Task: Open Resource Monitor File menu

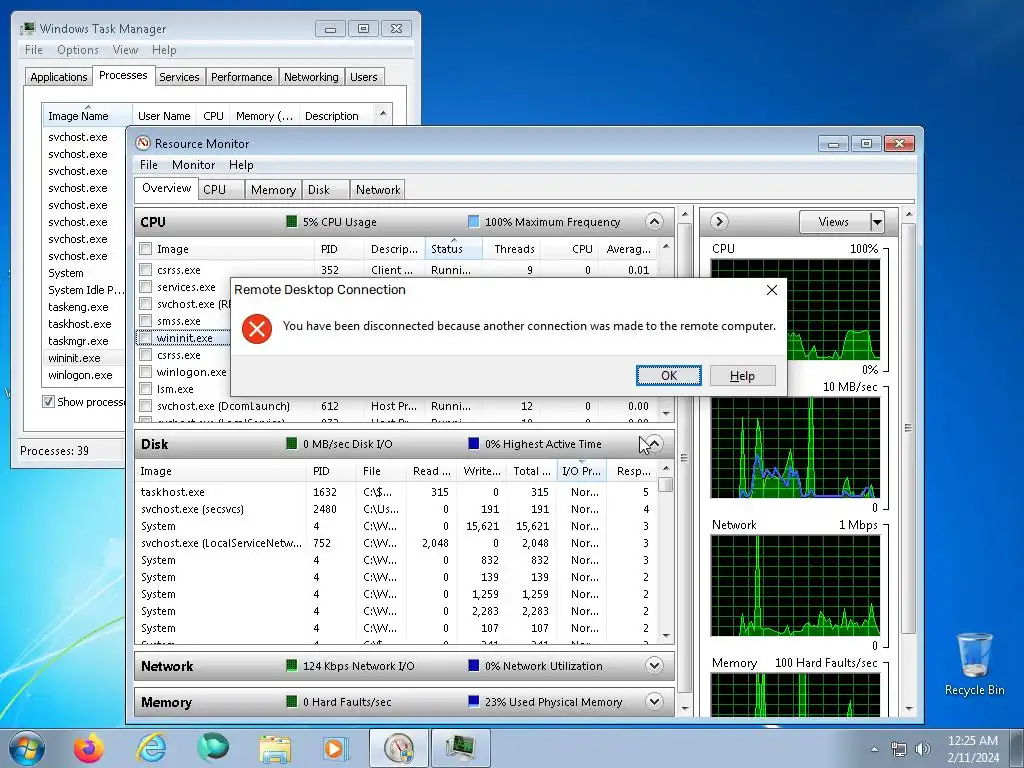Action: pyautogui.click(x=148, y=165)
